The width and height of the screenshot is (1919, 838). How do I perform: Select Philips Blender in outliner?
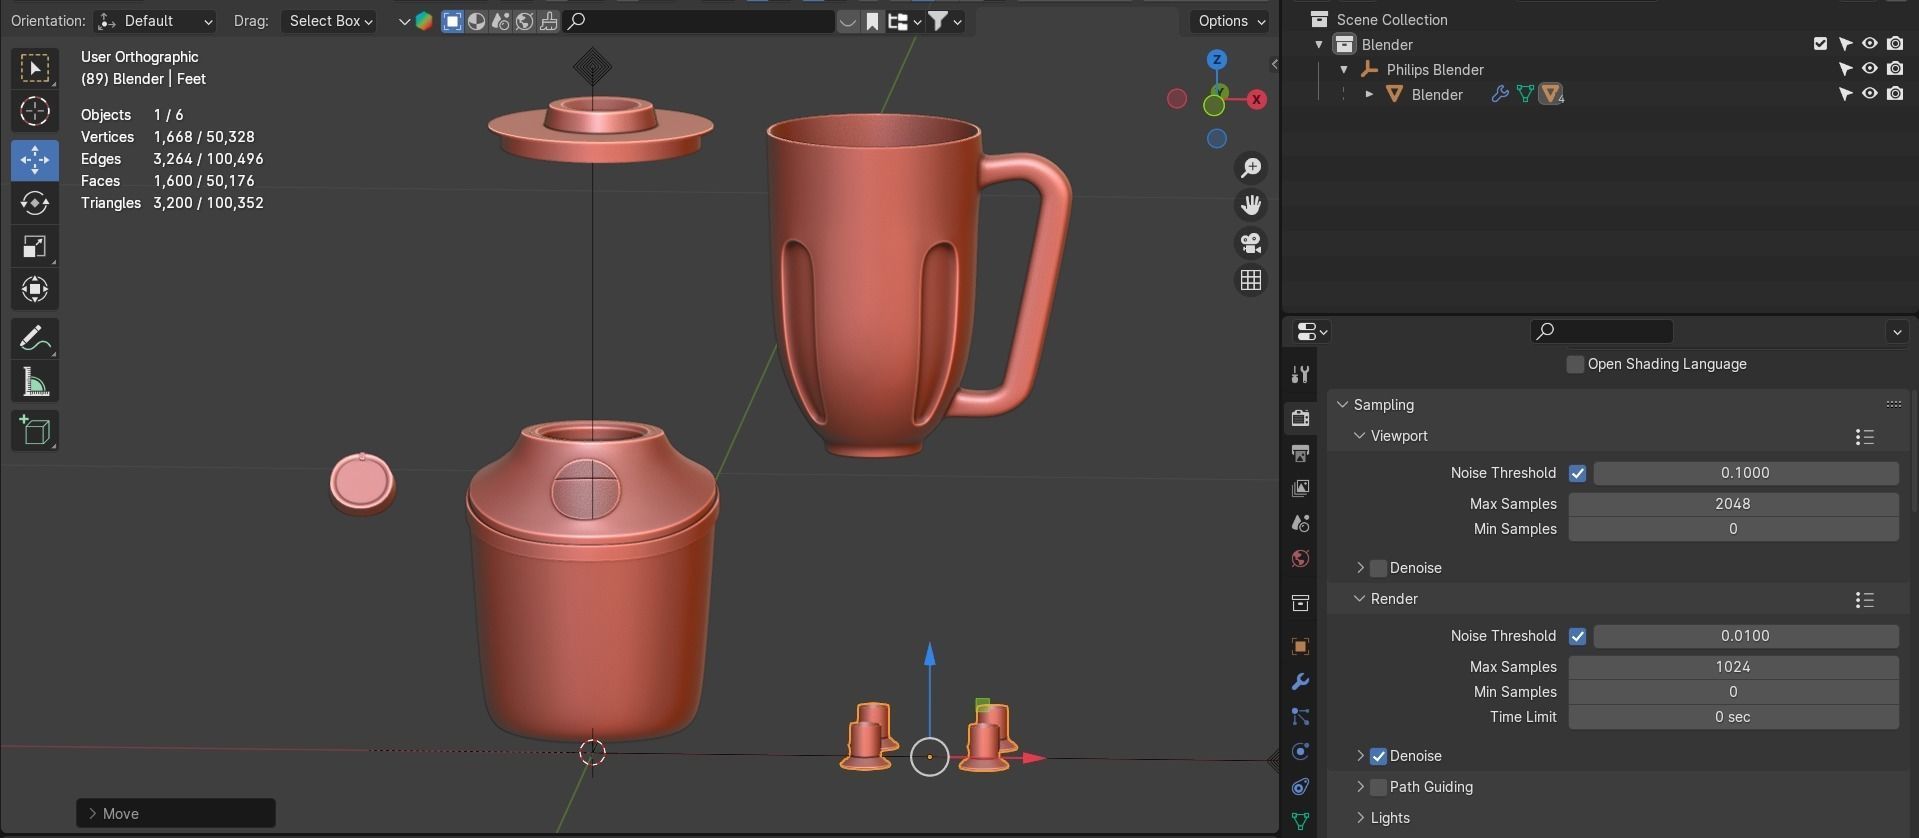1434,69
